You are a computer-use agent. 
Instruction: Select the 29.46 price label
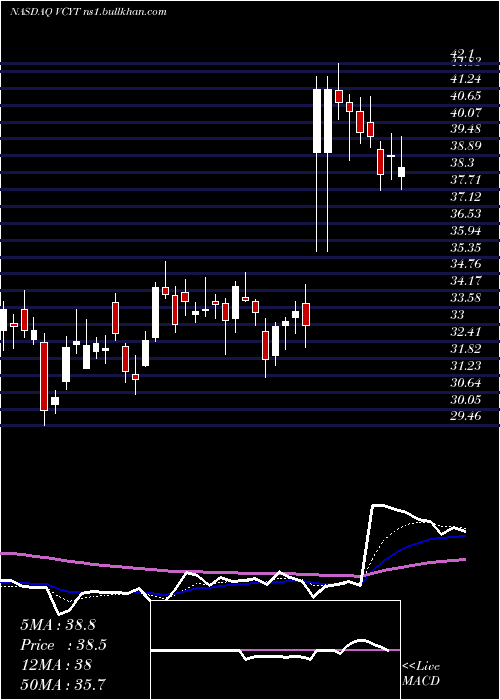466,416
